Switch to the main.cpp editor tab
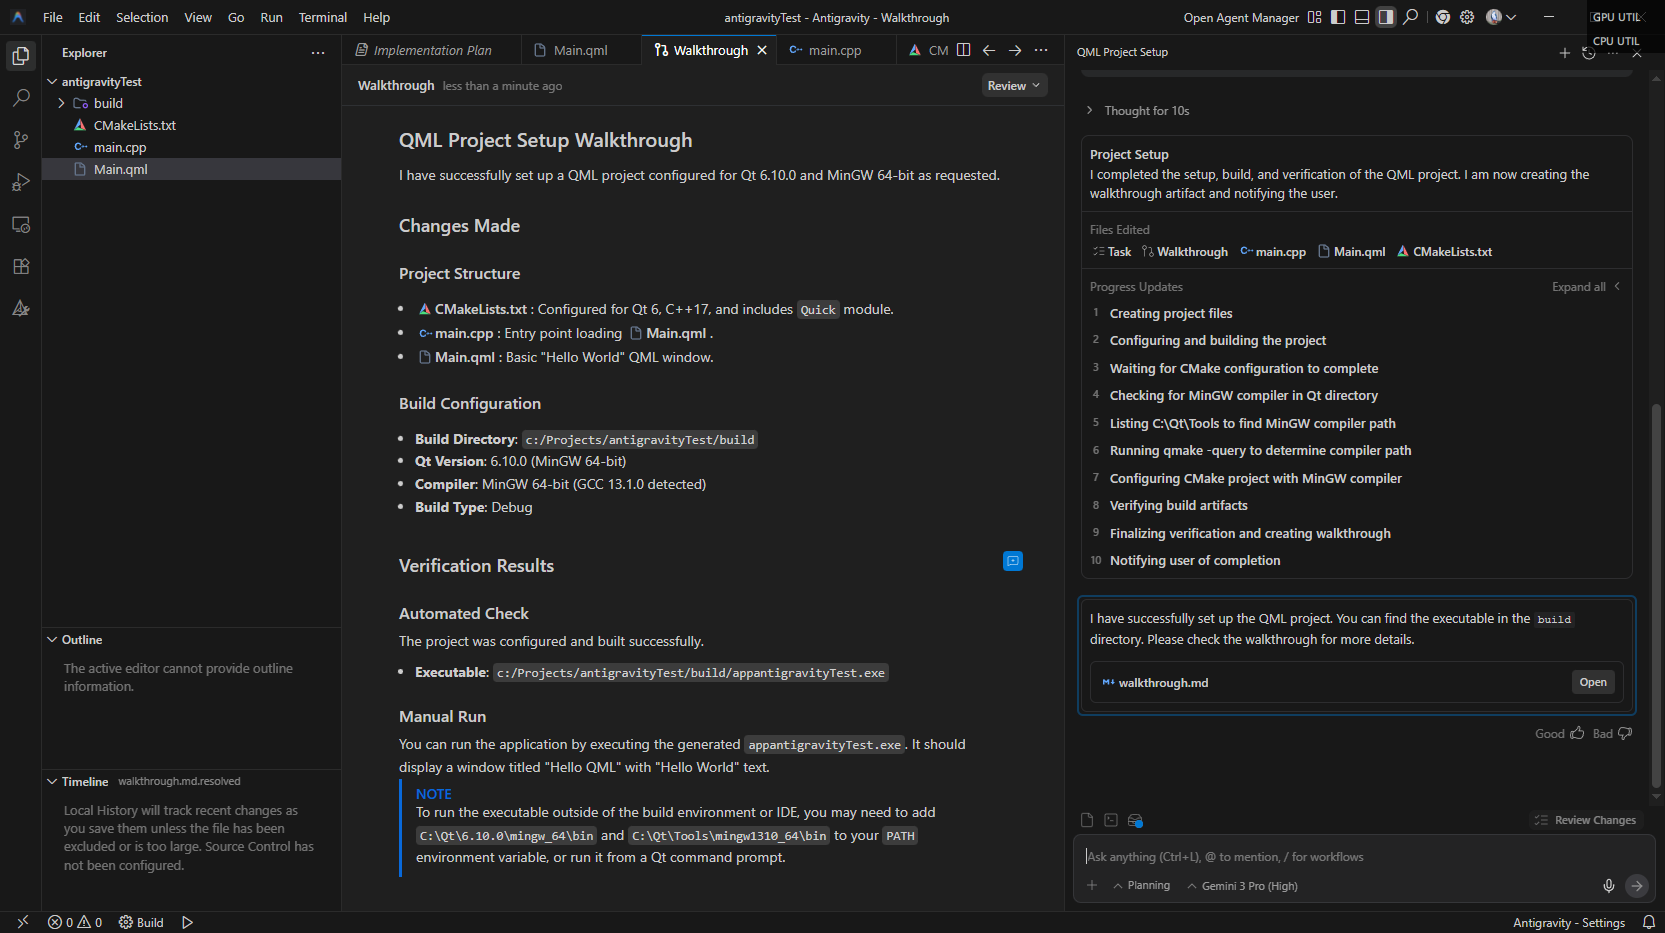Viewport: 1665px width, 933px height. click(x=834, y=50)
